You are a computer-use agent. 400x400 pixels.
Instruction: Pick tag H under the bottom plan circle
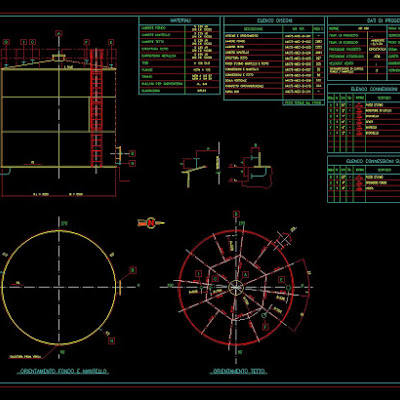[x=112, y=341]
